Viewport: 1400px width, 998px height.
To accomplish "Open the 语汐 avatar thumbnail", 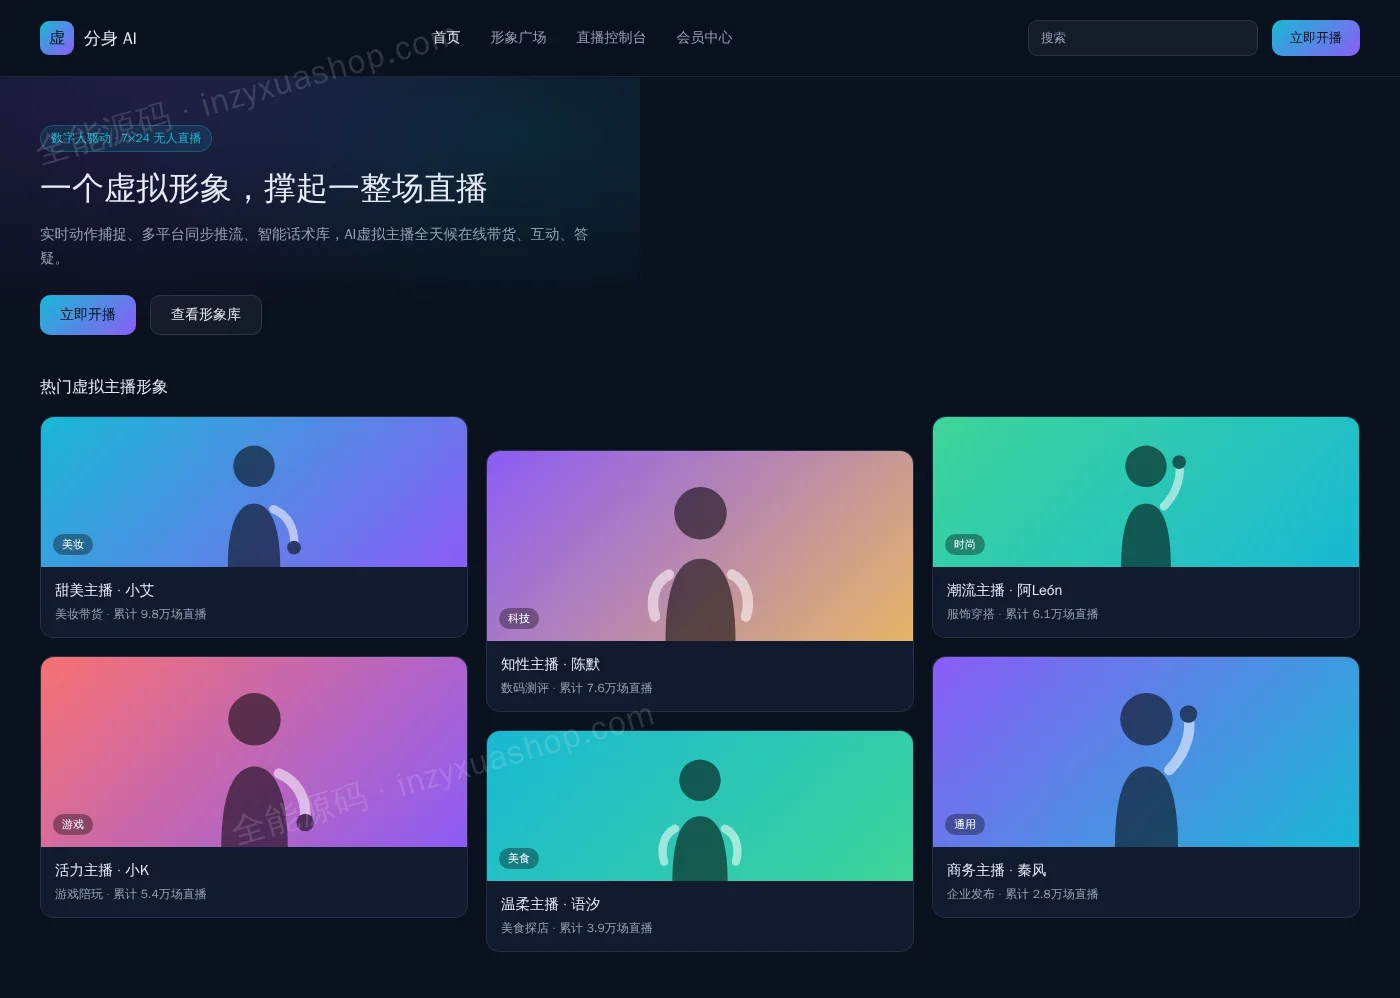I will click(700, 806).
